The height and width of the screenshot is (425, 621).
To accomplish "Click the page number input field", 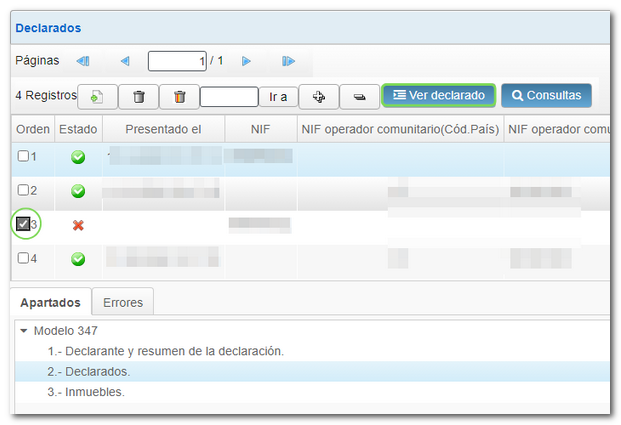I will coord(177,61).
